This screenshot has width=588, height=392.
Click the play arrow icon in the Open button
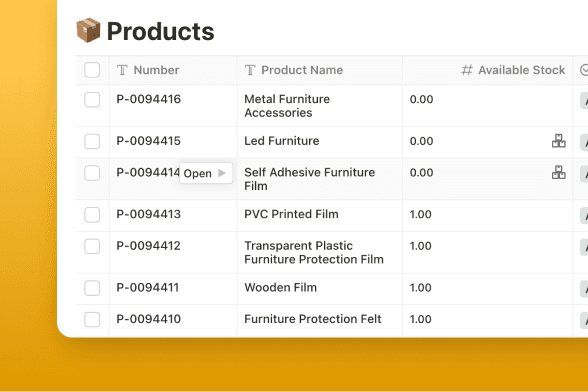pyautogui.click(x=222, y=173)
